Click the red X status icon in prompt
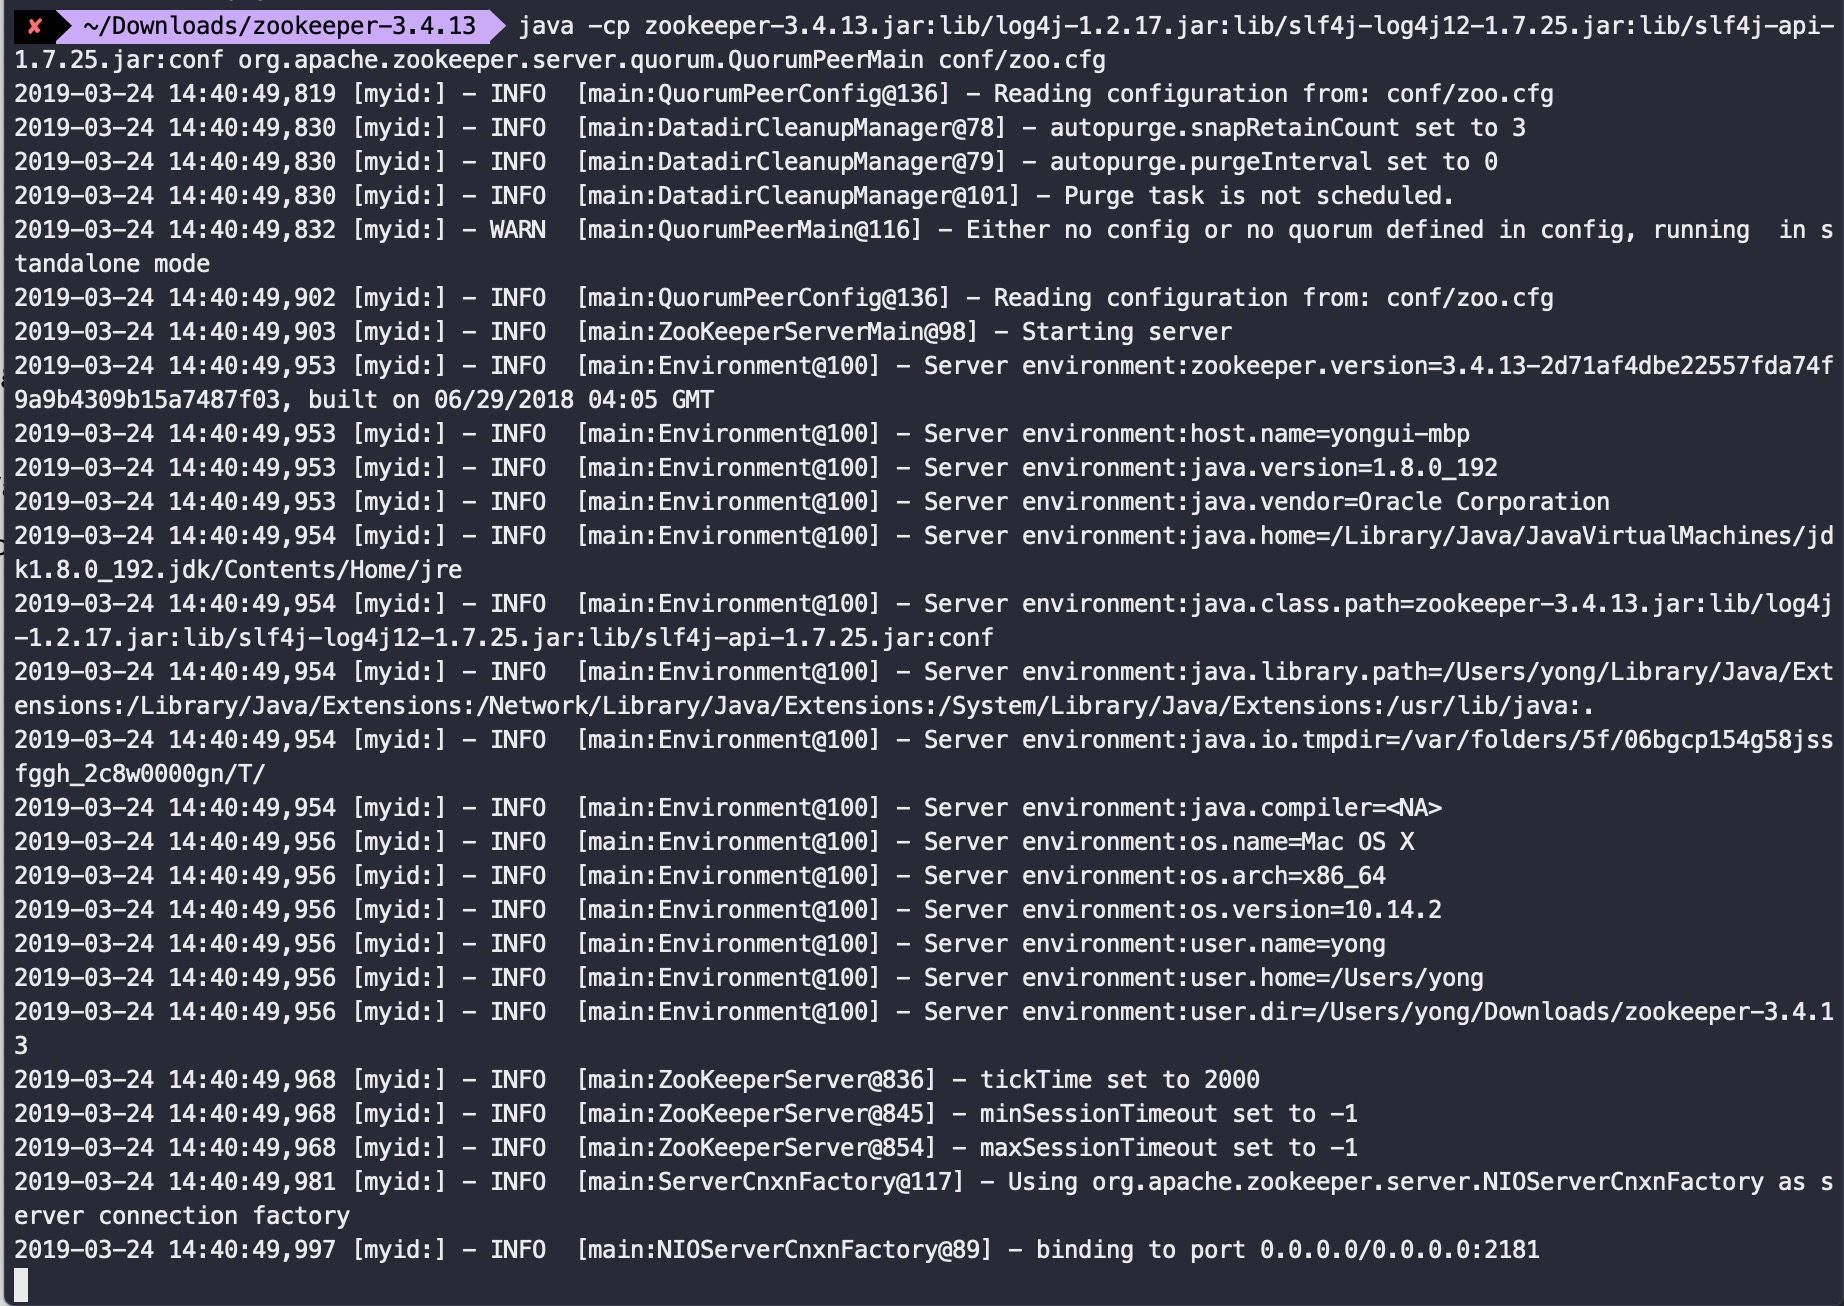 click(35, 26)
